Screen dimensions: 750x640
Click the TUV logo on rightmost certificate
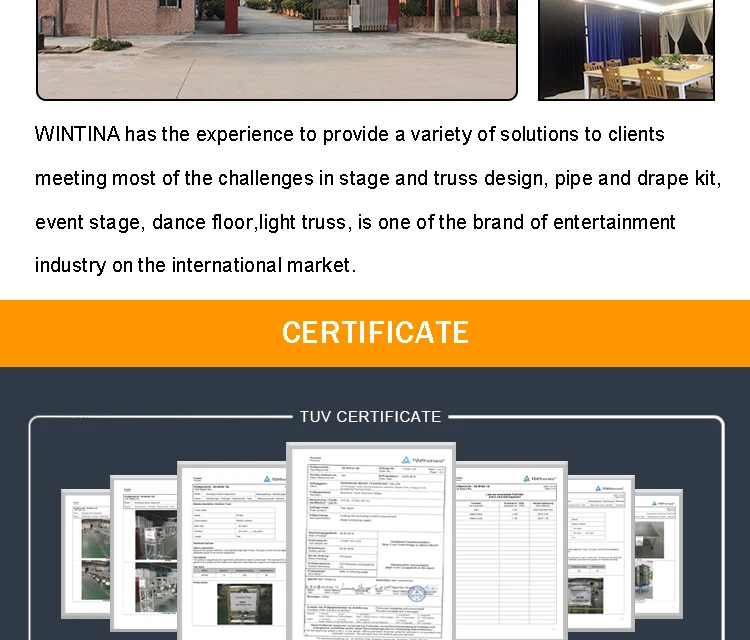663,503
